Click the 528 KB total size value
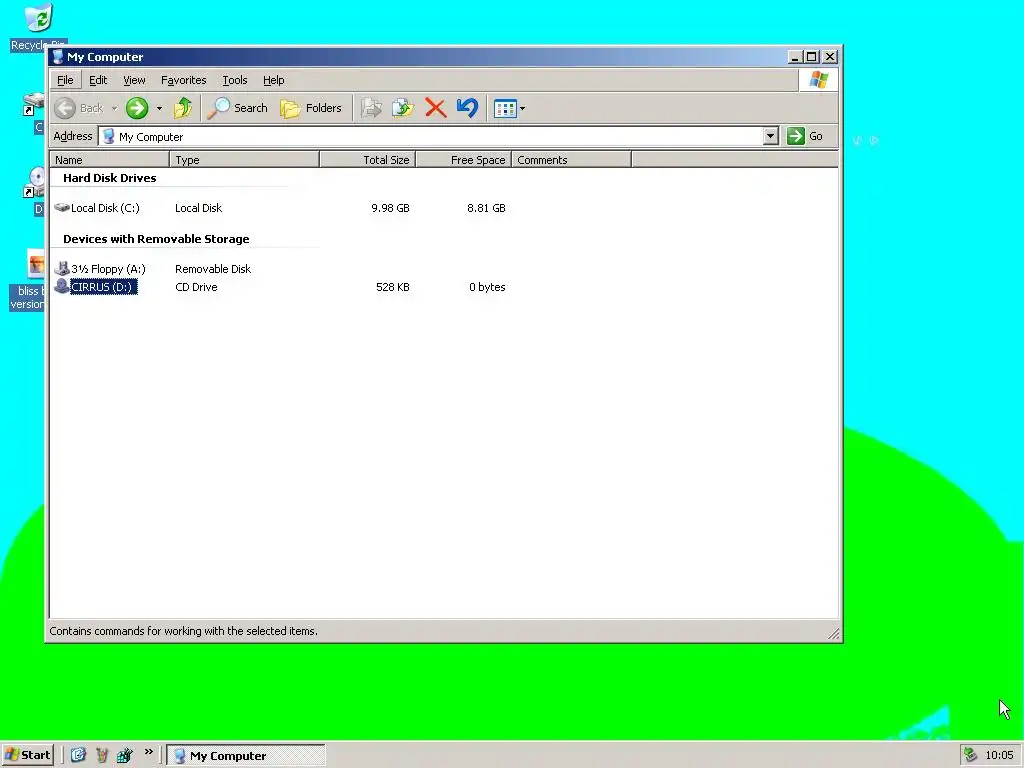This screenshot has height=768, width=1024. click(x=393, y=287)
